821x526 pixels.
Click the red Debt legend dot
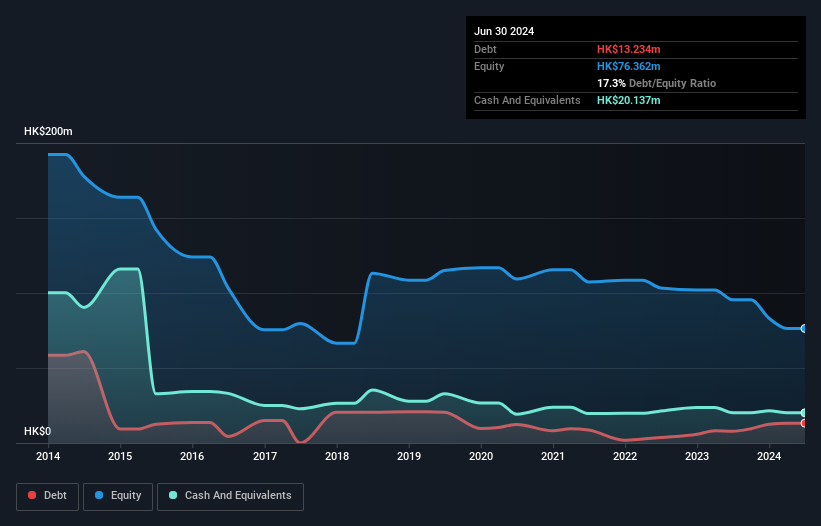[33, 495]
